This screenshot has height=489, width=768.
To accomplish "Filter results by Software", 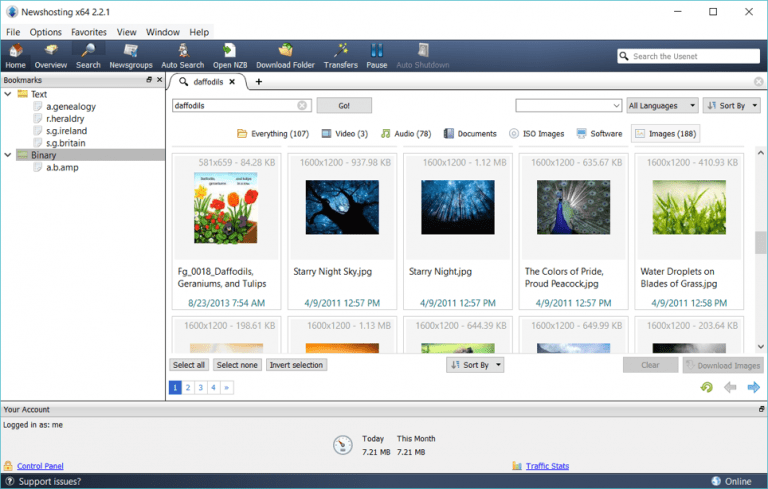I will [600, 133].
